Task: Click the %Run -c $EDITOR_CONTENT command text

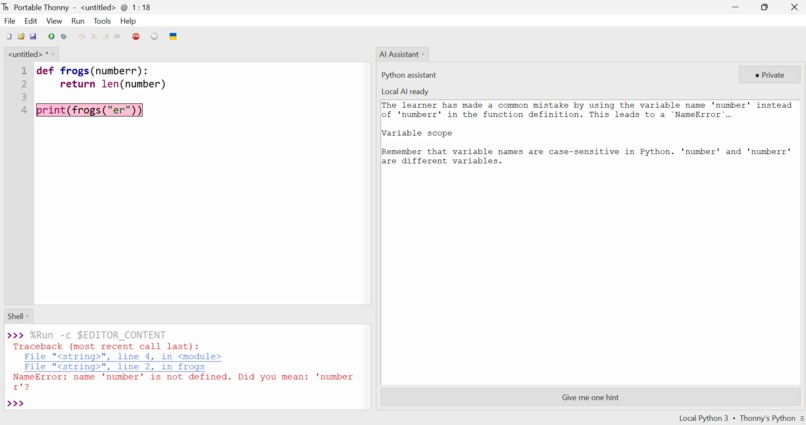Action: click(98, 335)
